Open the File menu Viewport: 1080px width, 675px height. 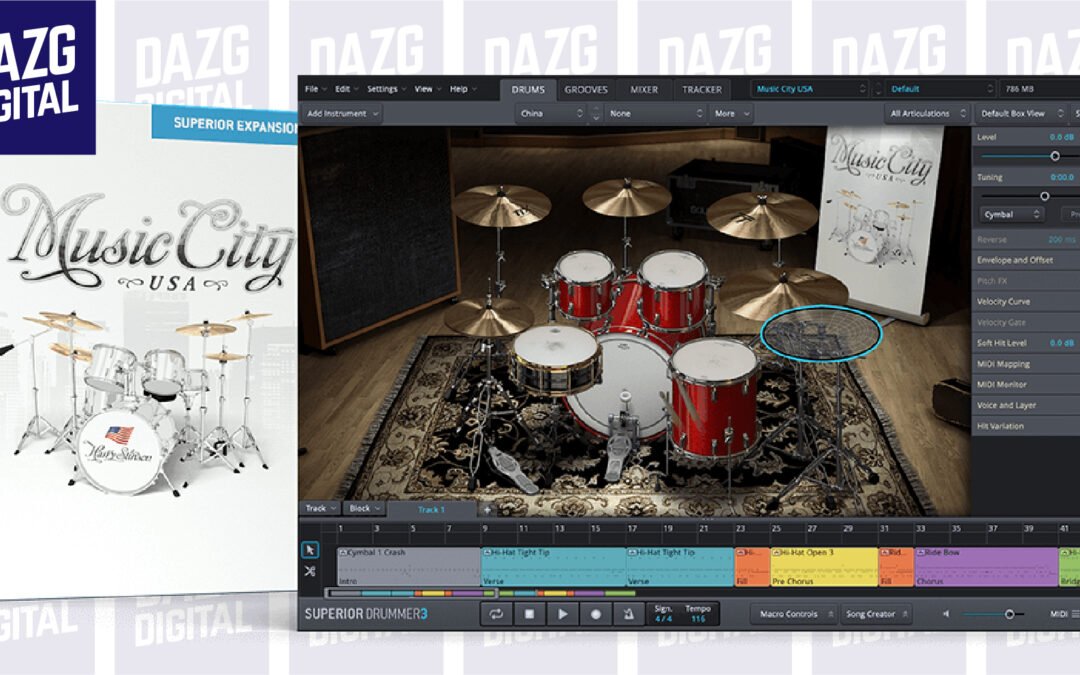(x=315, y=89)
